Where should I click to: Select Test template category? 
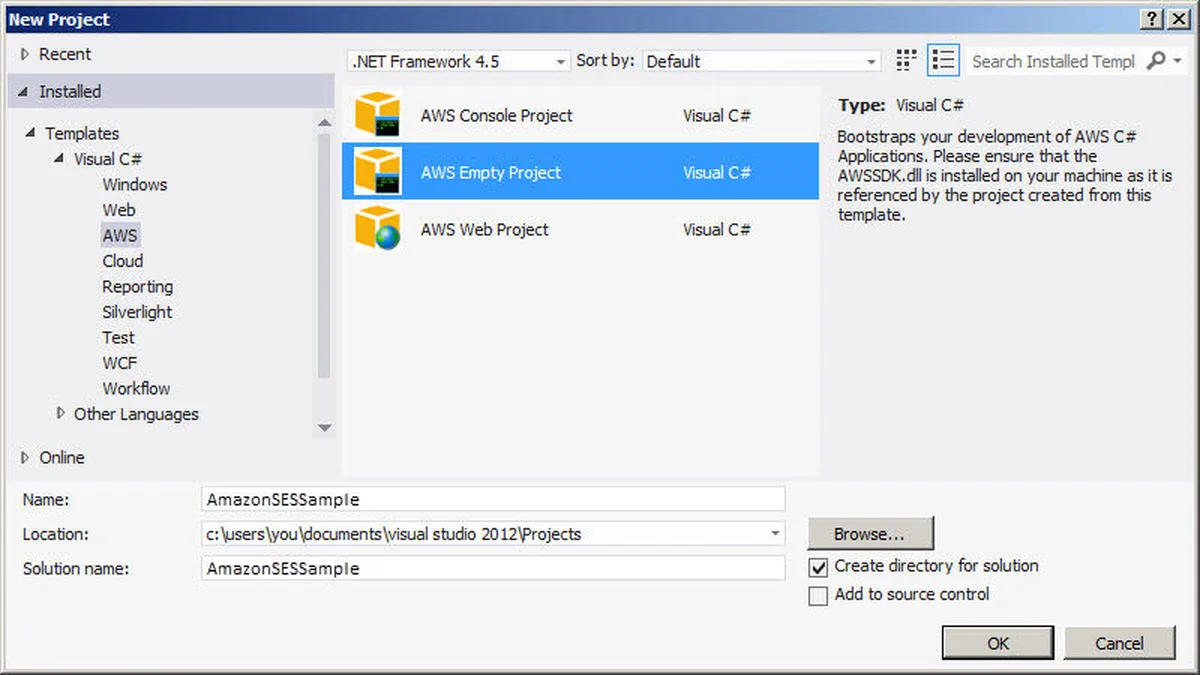pyautogui.click(x=118, y=338)
